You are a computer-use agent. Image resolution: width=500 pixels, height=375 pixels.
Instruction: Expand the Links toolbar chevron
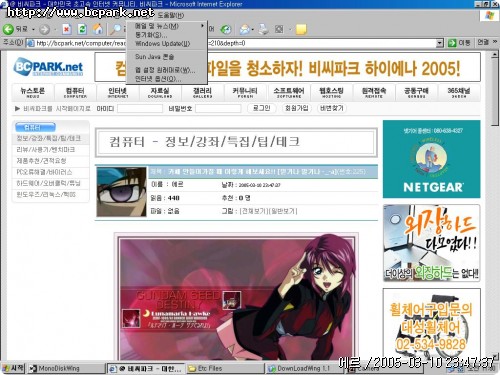495,42
